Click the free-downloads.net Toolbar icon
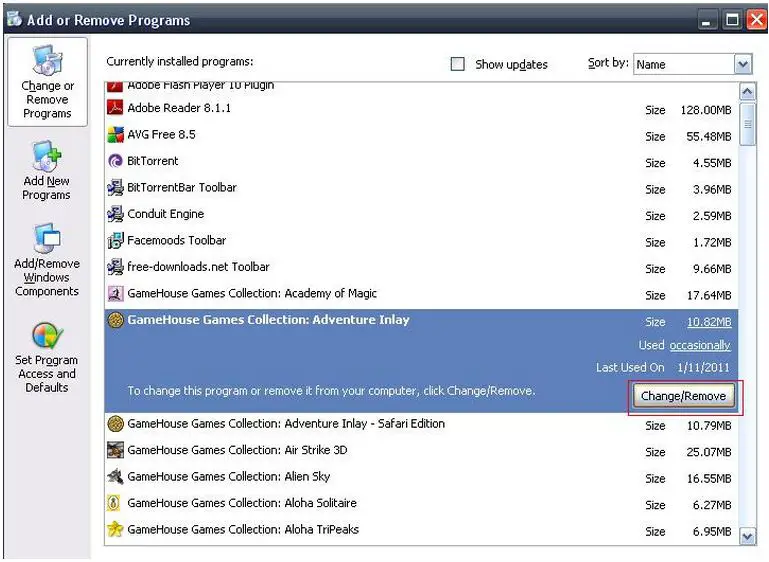 115,266
